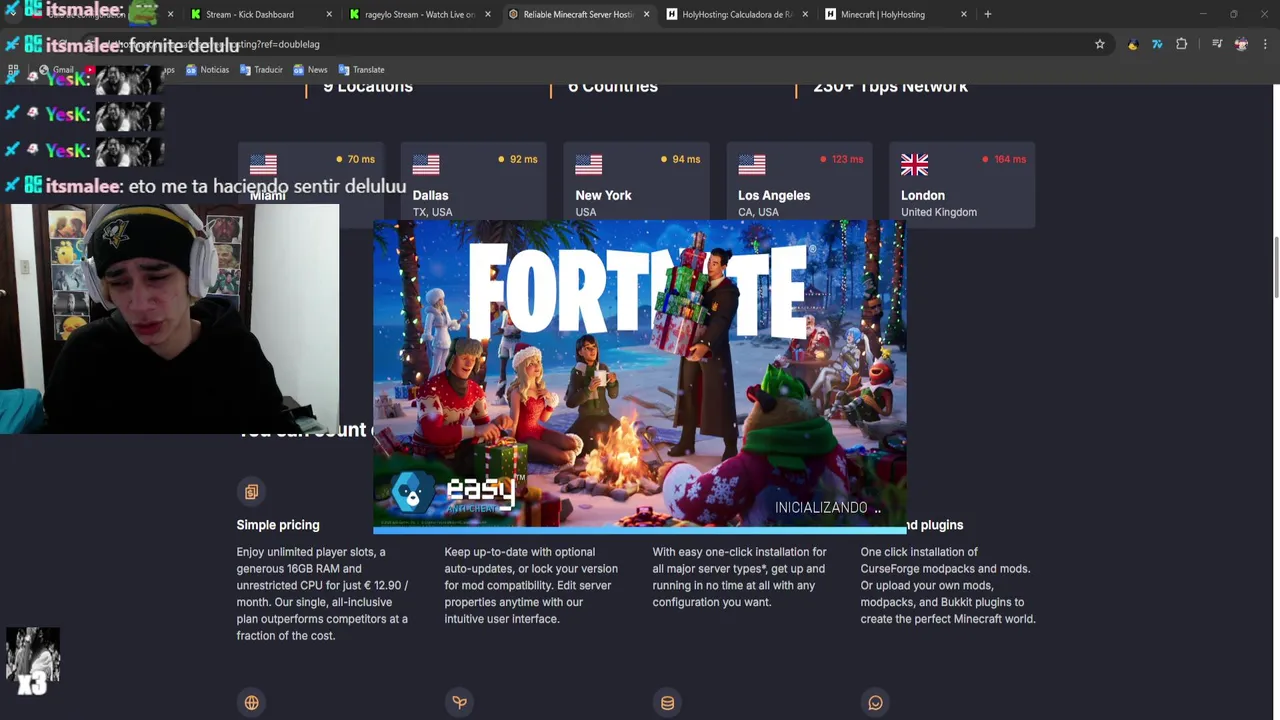Click the x3 emote thumbnail overlay

33,661
